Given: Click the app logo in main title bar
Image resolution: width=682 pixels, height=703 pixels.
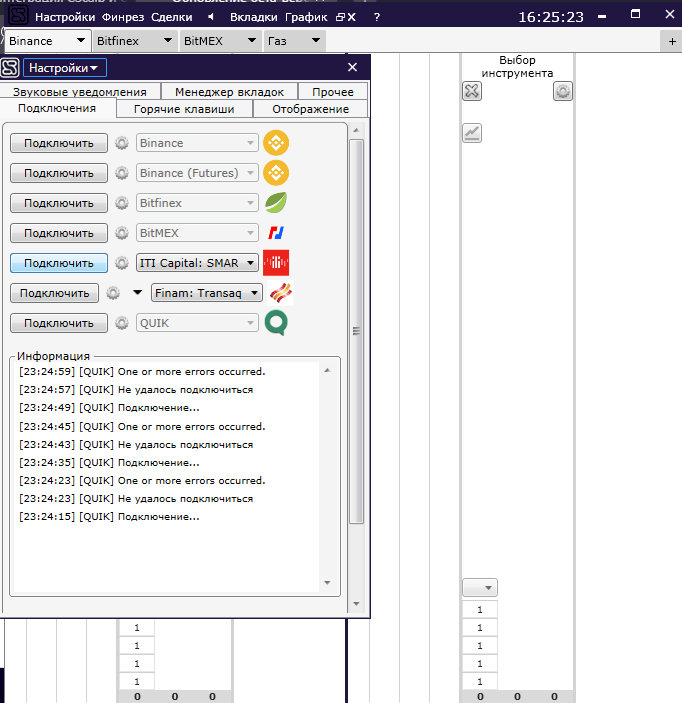Looking at the screenshot, I should click(18, 16).
